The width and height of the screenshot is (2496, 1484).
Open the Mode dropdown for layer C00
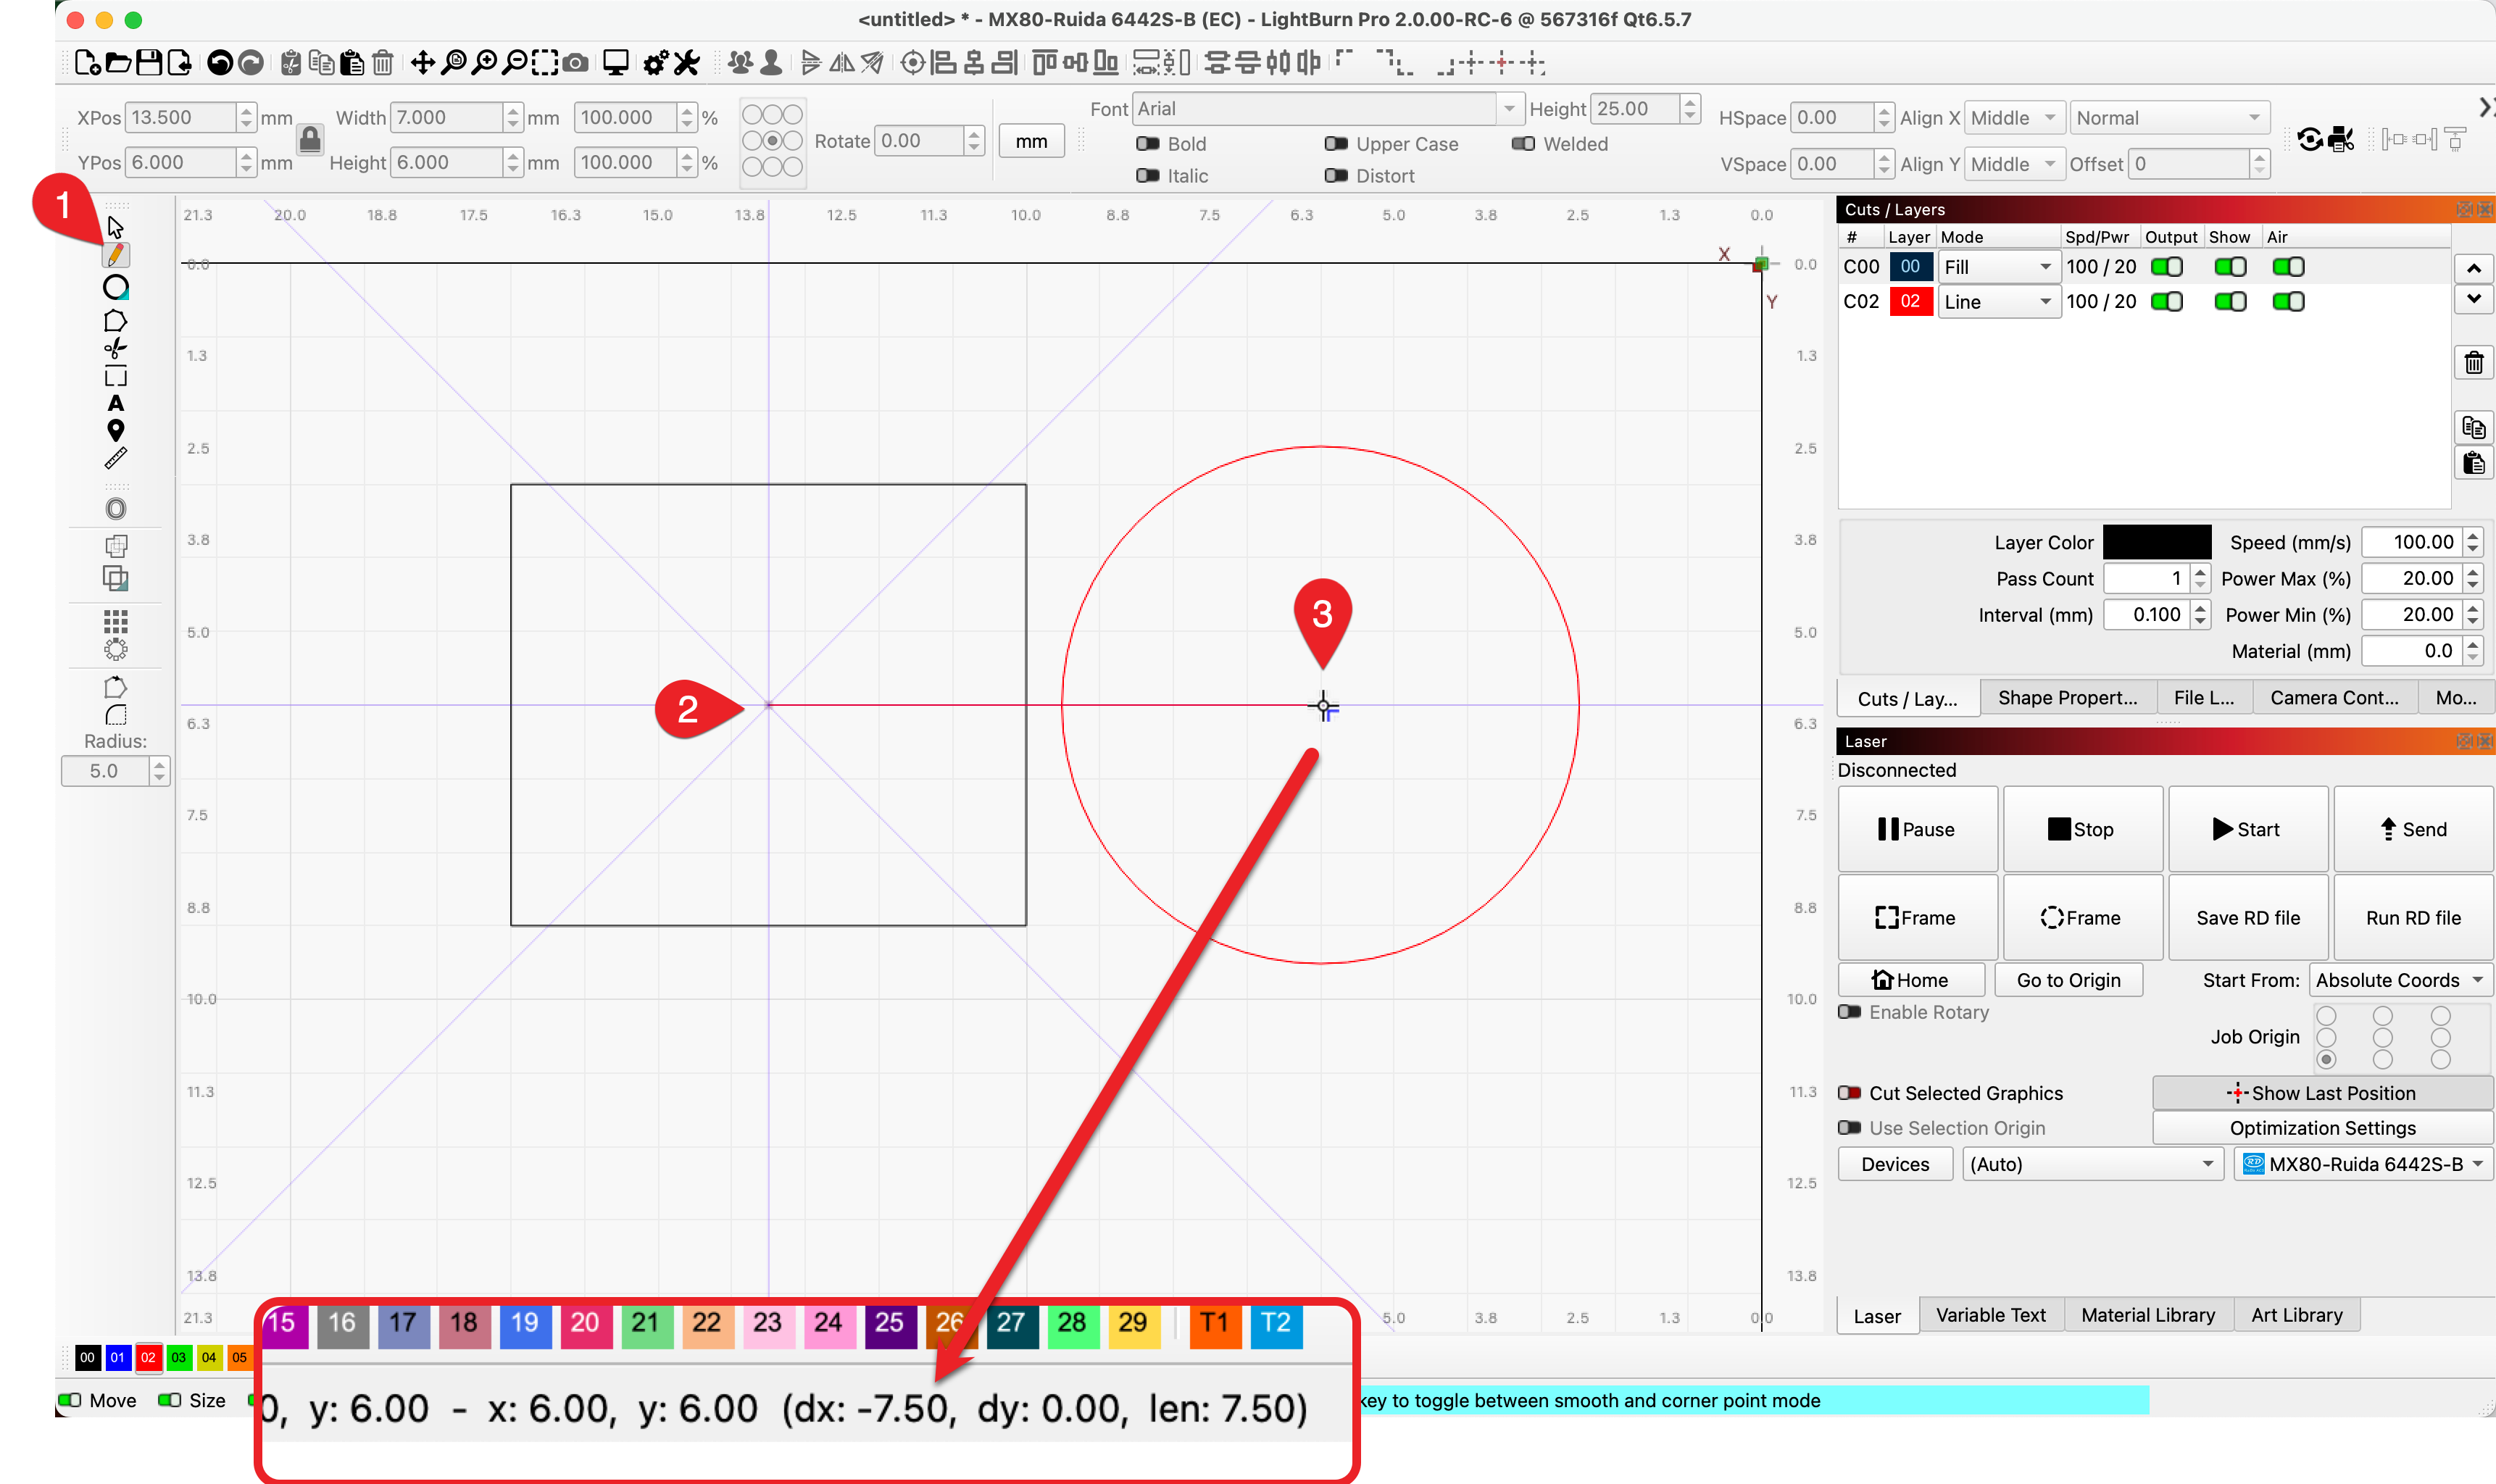[x=1998, y=267]
